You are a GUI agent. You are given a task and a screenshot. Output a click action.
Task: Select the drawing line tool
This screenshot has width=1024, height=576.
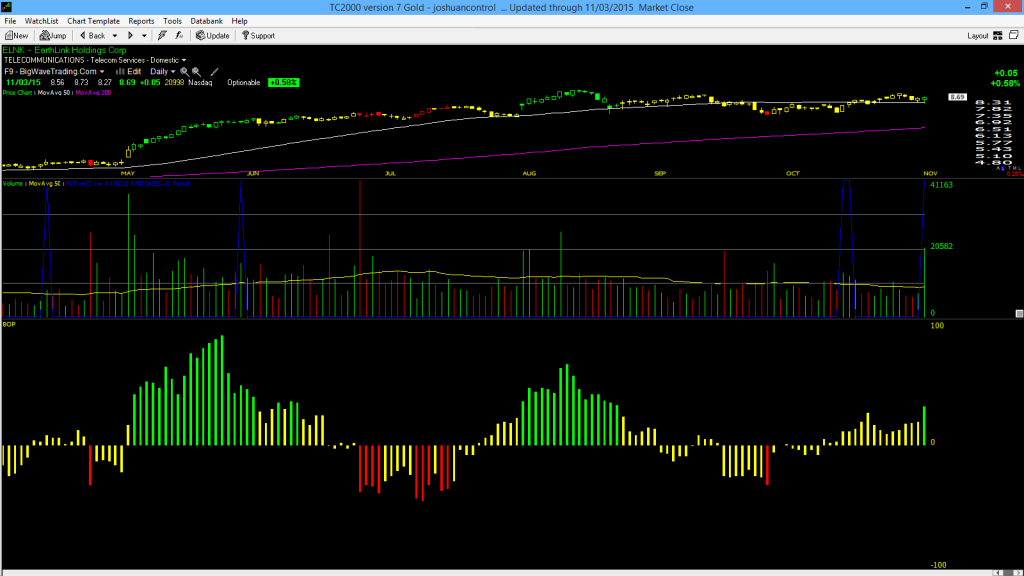point(214,72)
